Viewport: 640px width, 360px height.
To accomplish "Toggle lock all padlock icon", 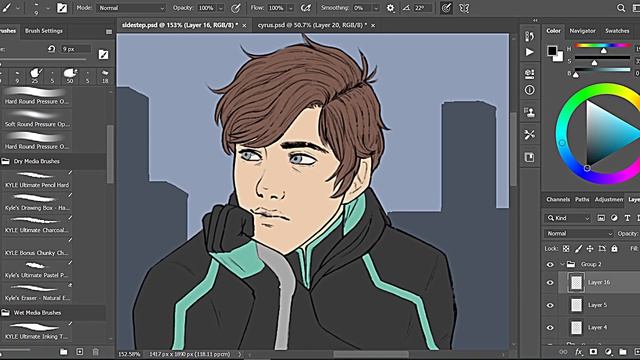I will (615, 249).
